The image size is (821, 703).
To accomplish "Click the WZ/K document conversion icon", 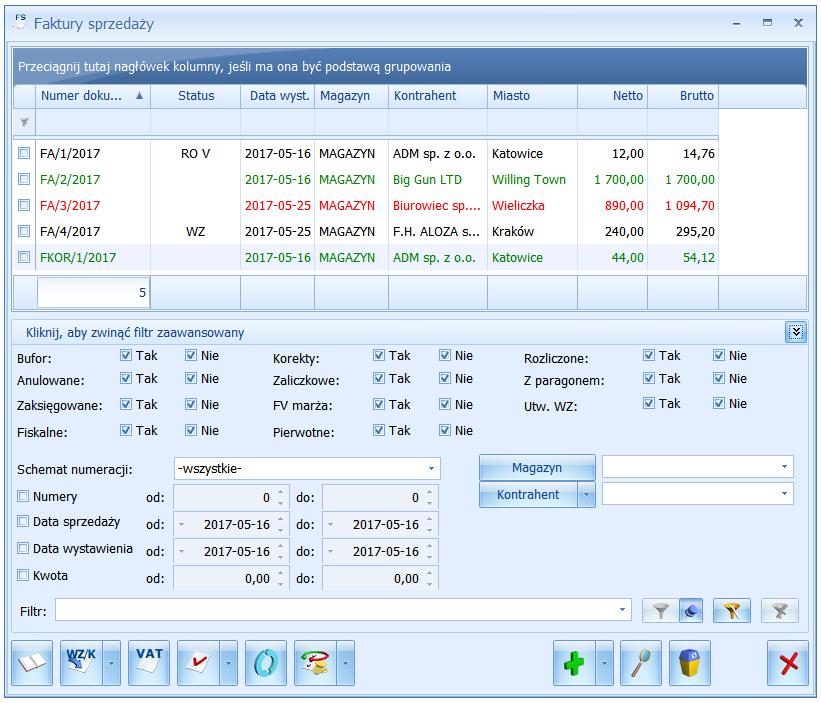I will (81, 663).
